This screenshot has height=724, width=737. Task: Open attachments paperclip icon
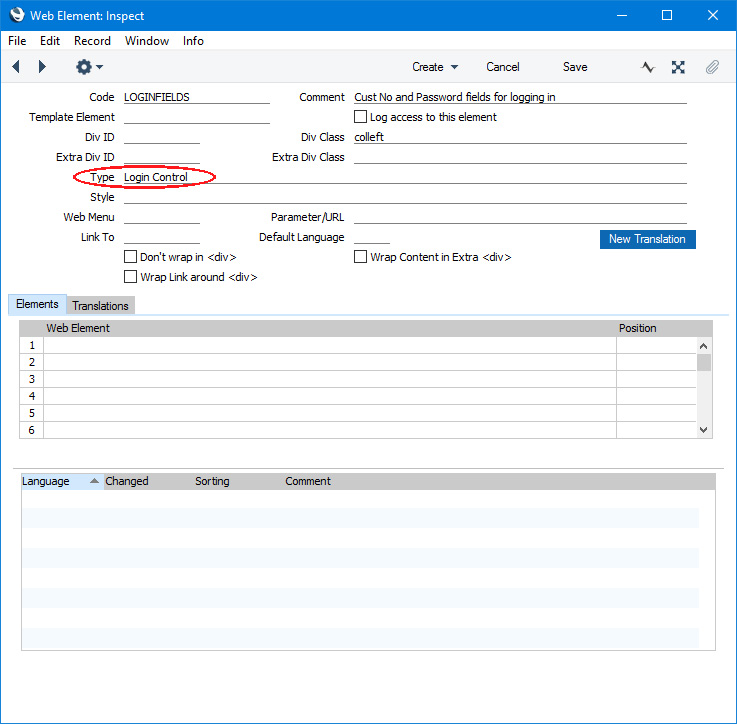tap(712, 67)
